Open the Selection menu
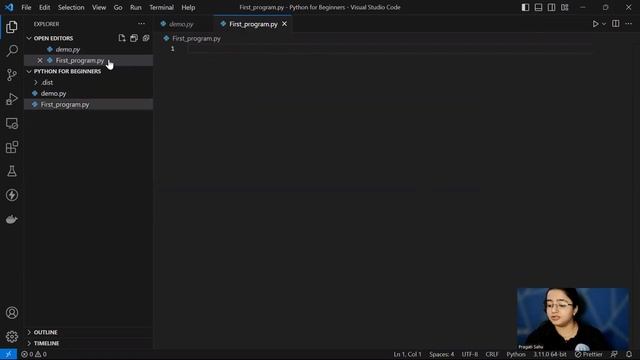The image size is (640, 360). click(71, 7)
